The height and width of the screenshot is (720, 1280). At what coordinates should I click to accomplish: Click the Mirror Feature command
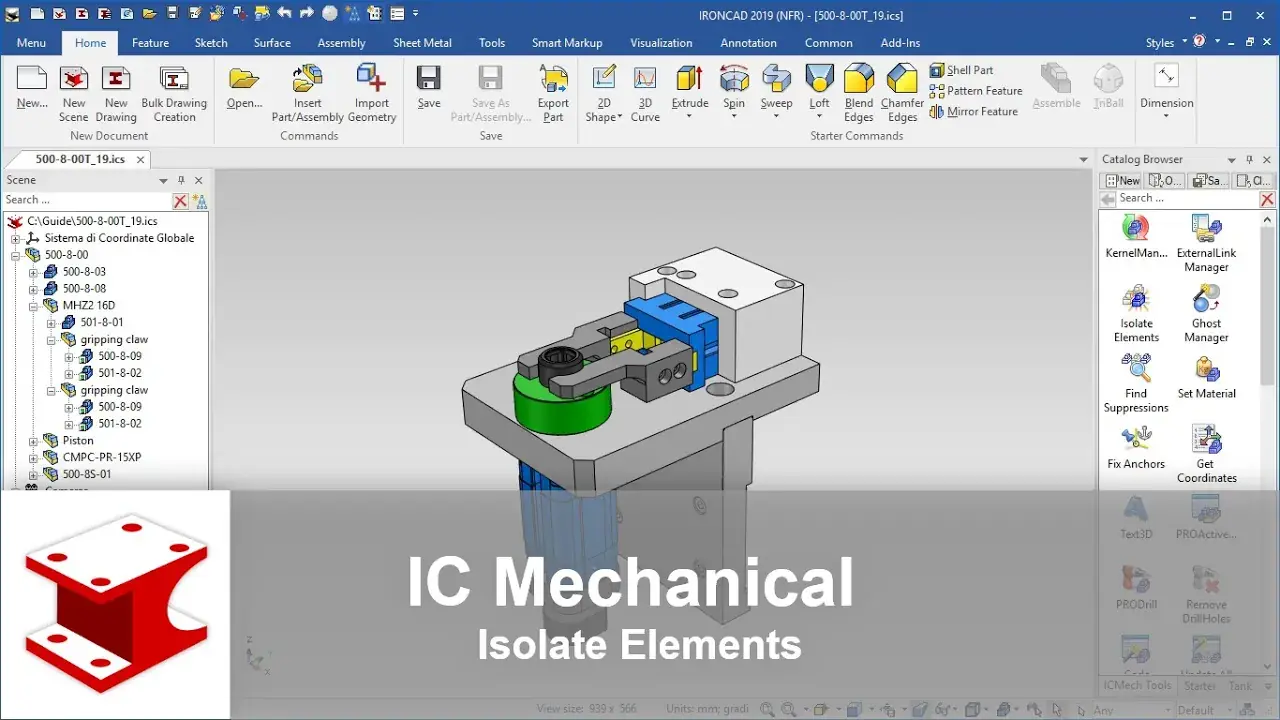click(x=973, y=112)
